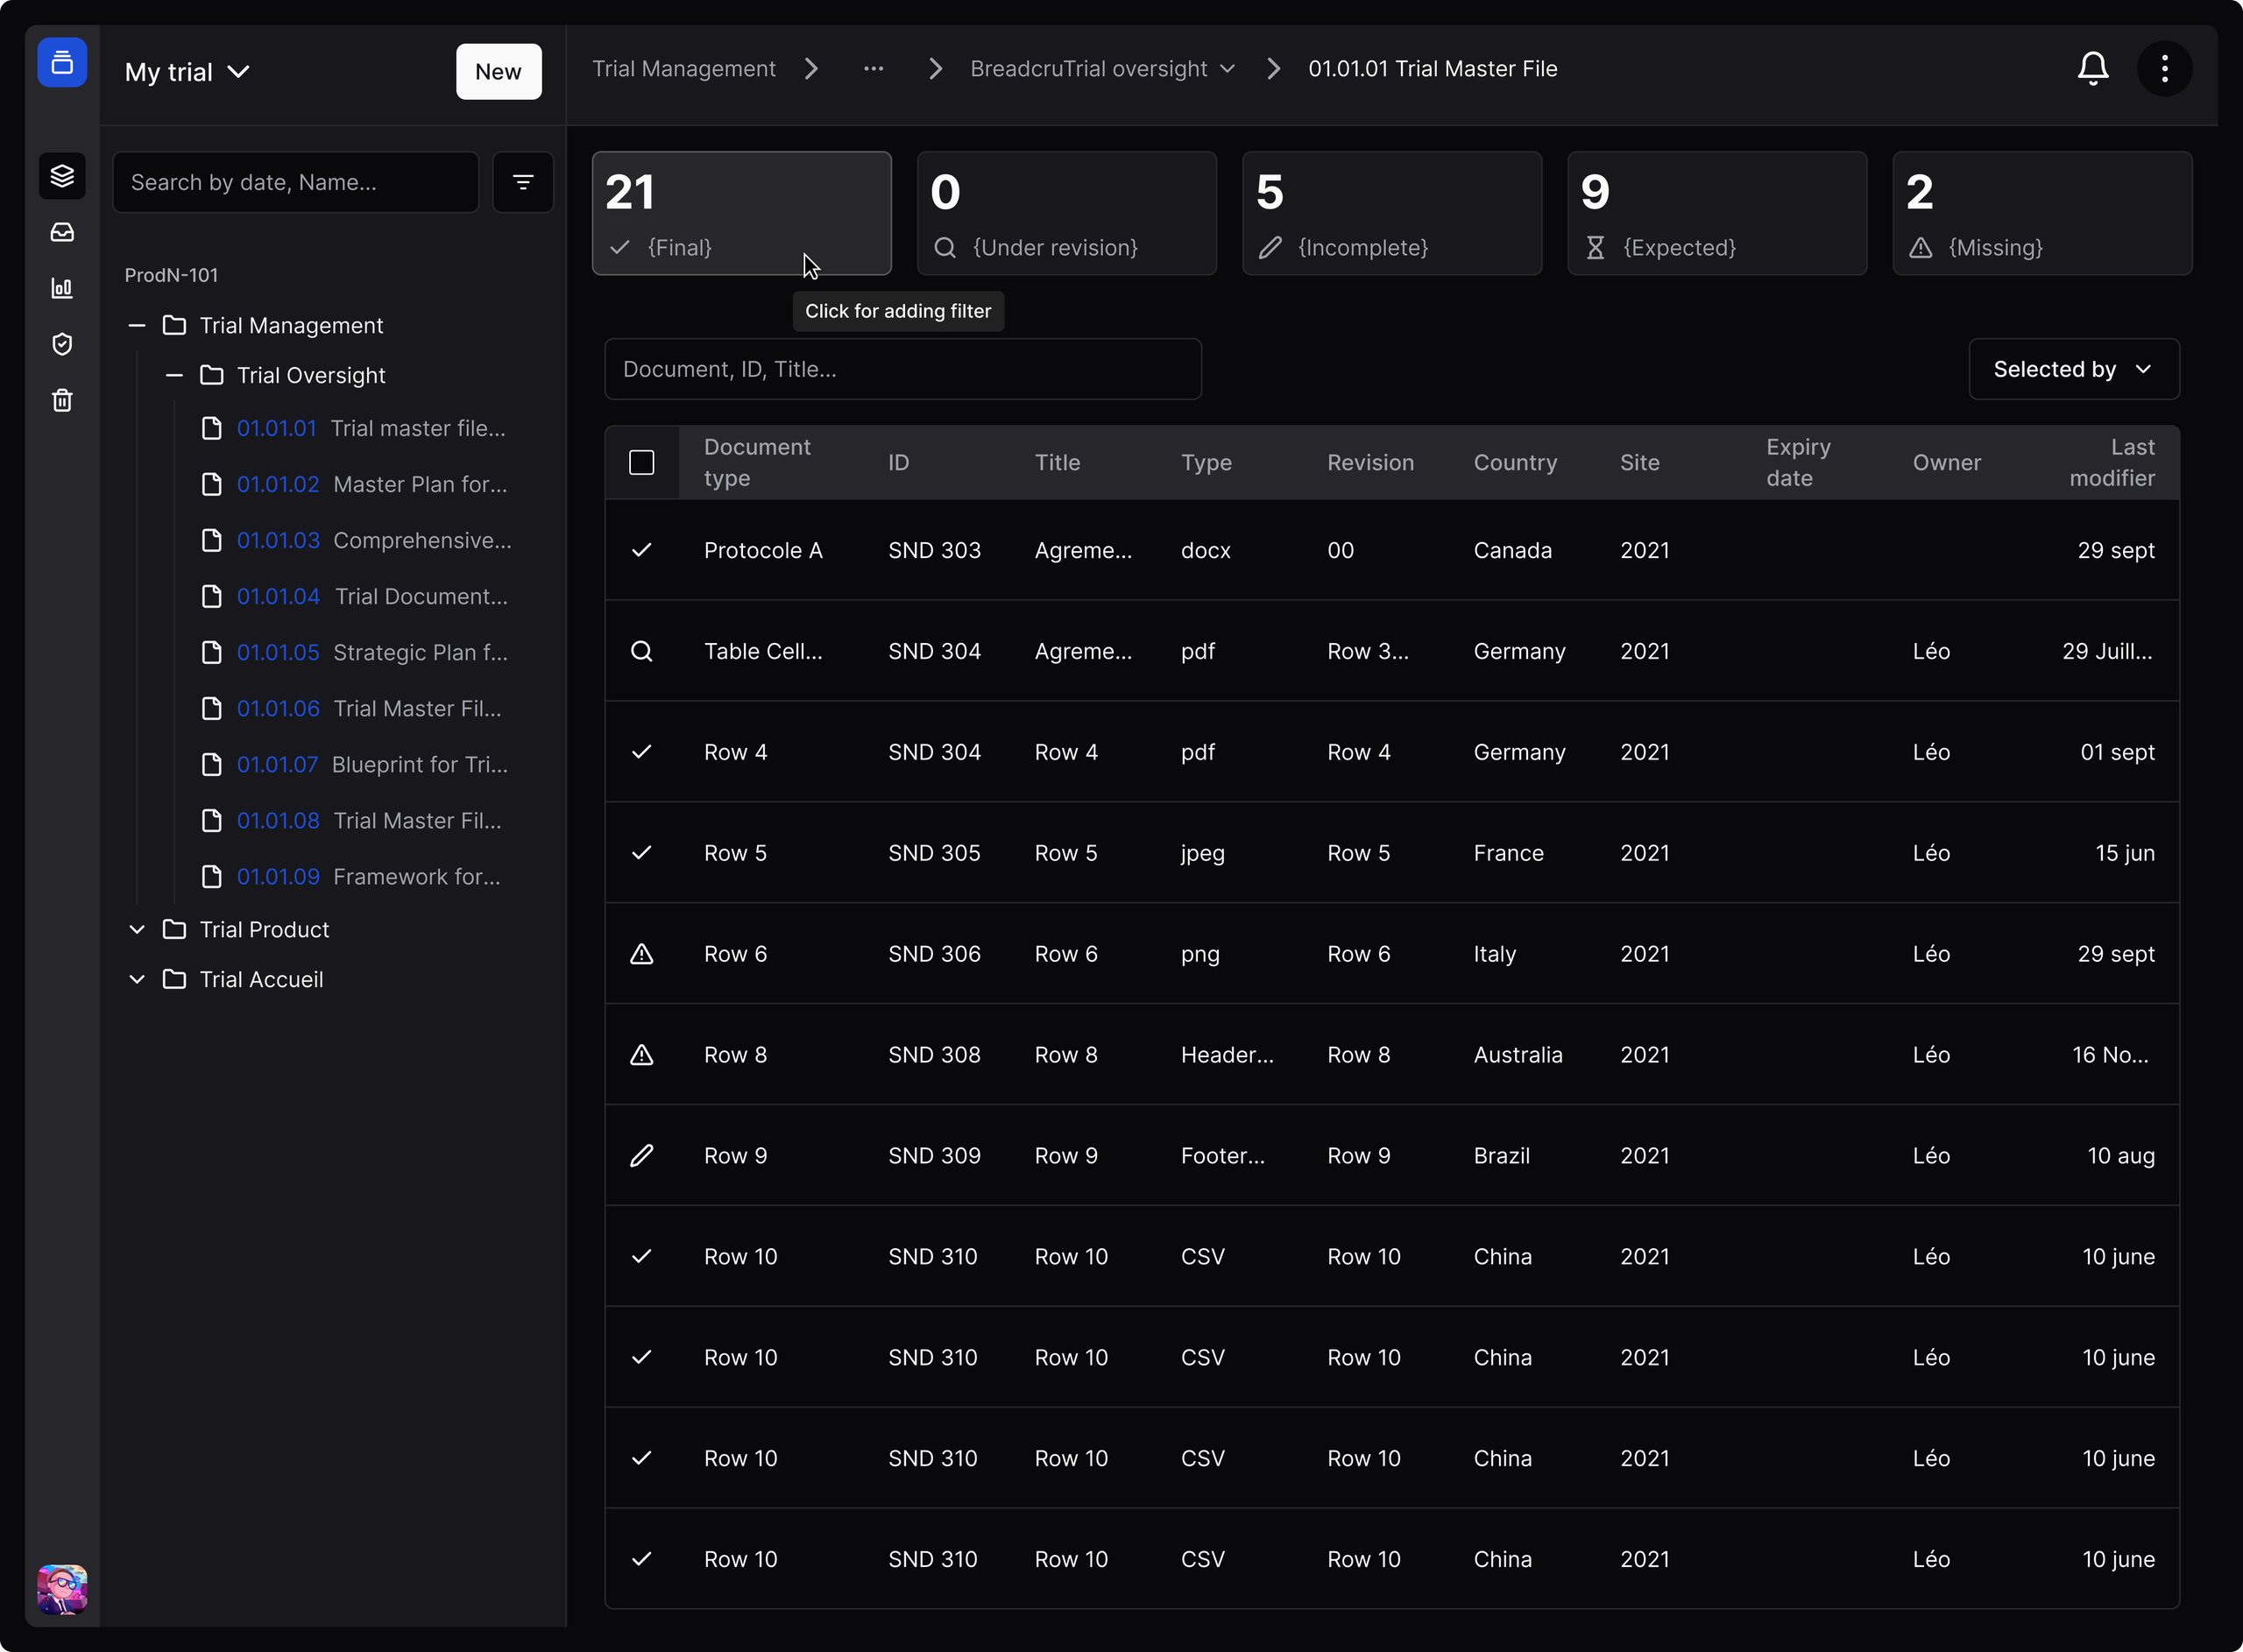The image size is (2243, 1652).
Task: Filter by the 2 Missing card
Action: [x=2042, y=213]
